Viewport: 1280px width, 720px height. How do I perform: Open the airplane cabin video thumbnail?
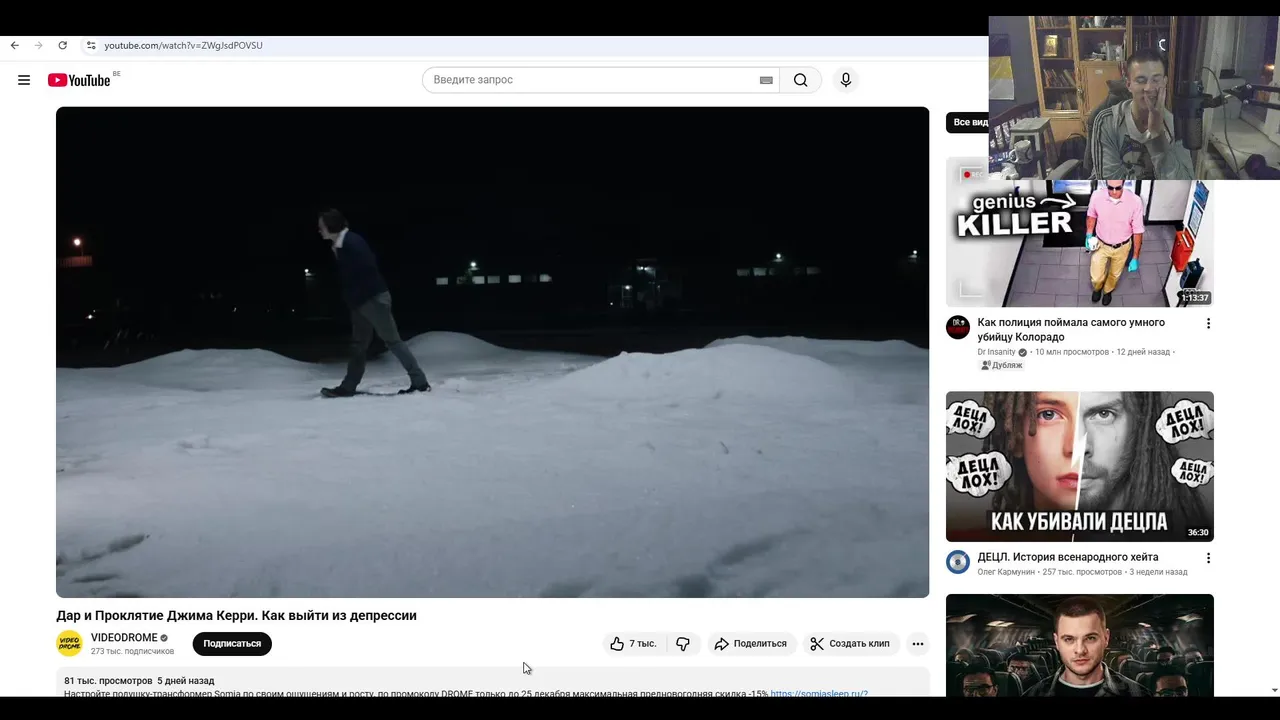click(x=1080, y=645)
